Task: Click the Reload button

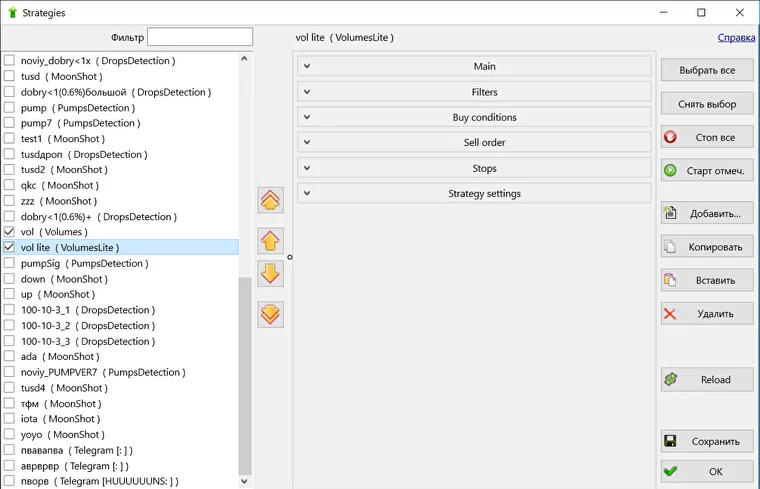Action: click(x=707, y=380)
